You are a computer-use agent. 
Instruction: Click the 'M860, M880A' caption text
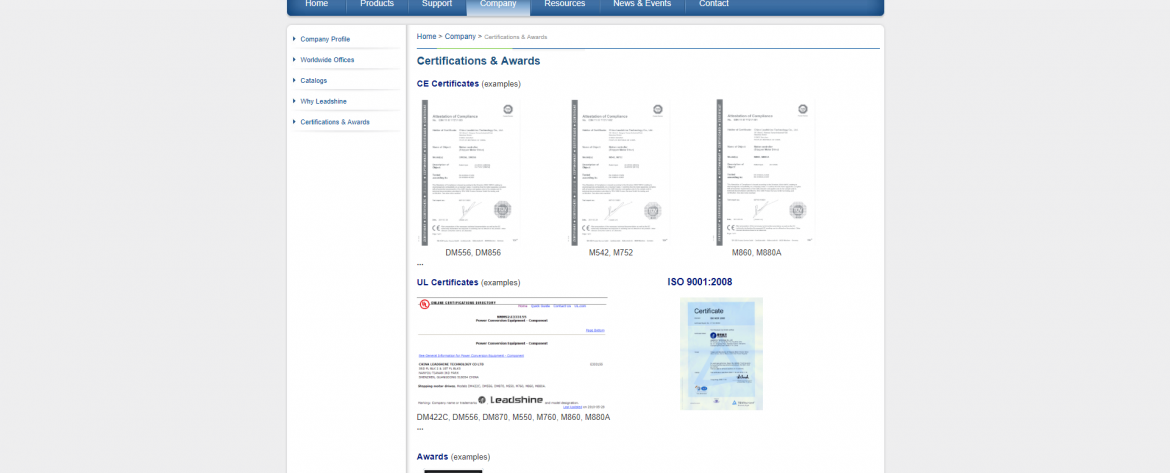pyautogui.click(x=757, y=253)
